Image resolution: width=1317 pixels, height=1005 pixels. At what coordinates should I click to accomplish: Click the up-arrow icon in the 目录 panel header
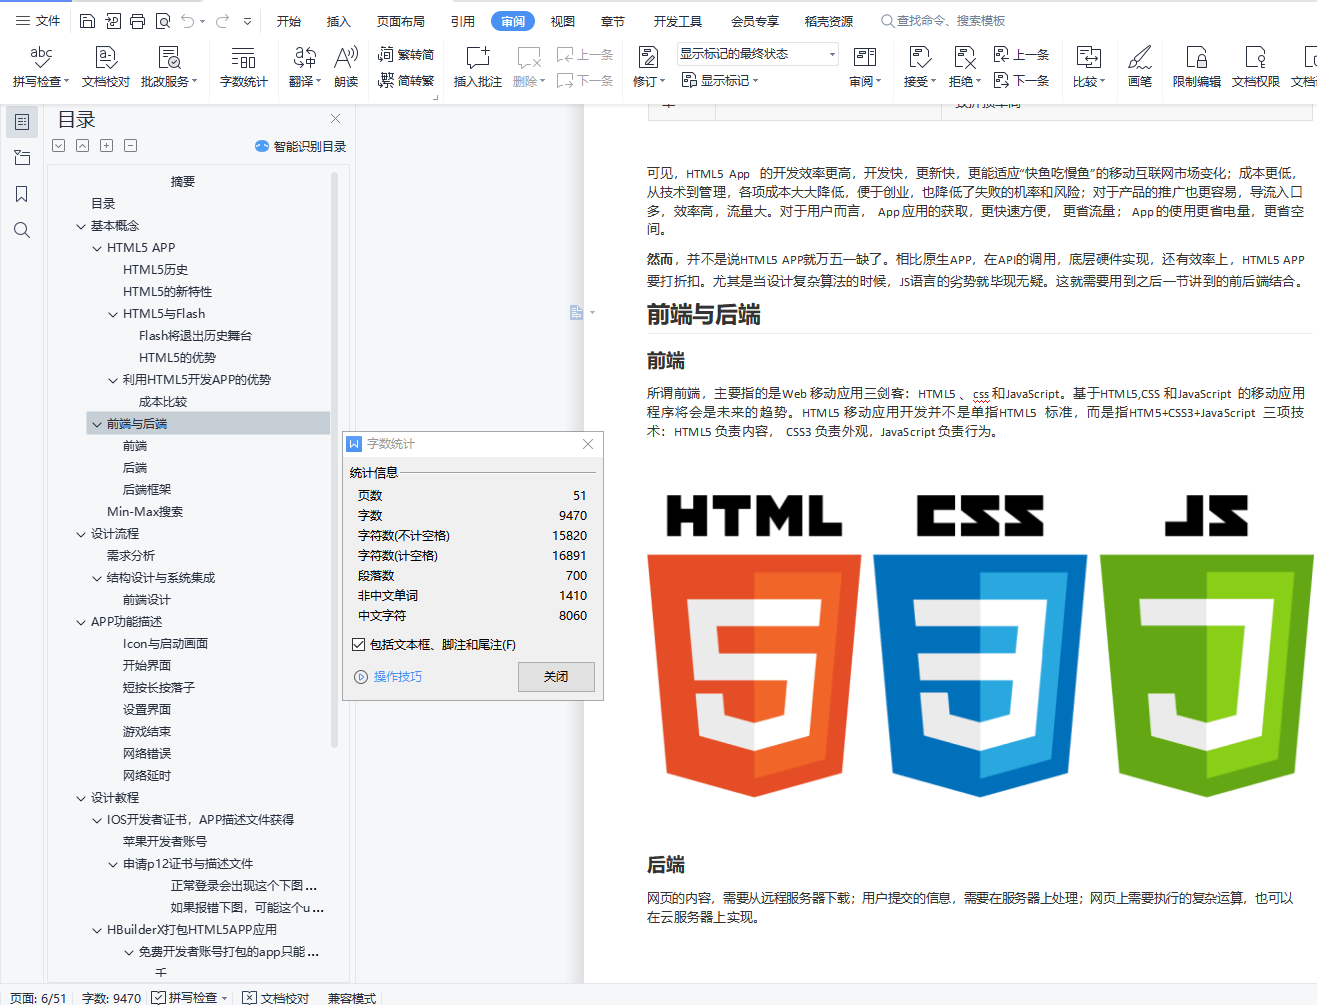(x=82, y=146)
